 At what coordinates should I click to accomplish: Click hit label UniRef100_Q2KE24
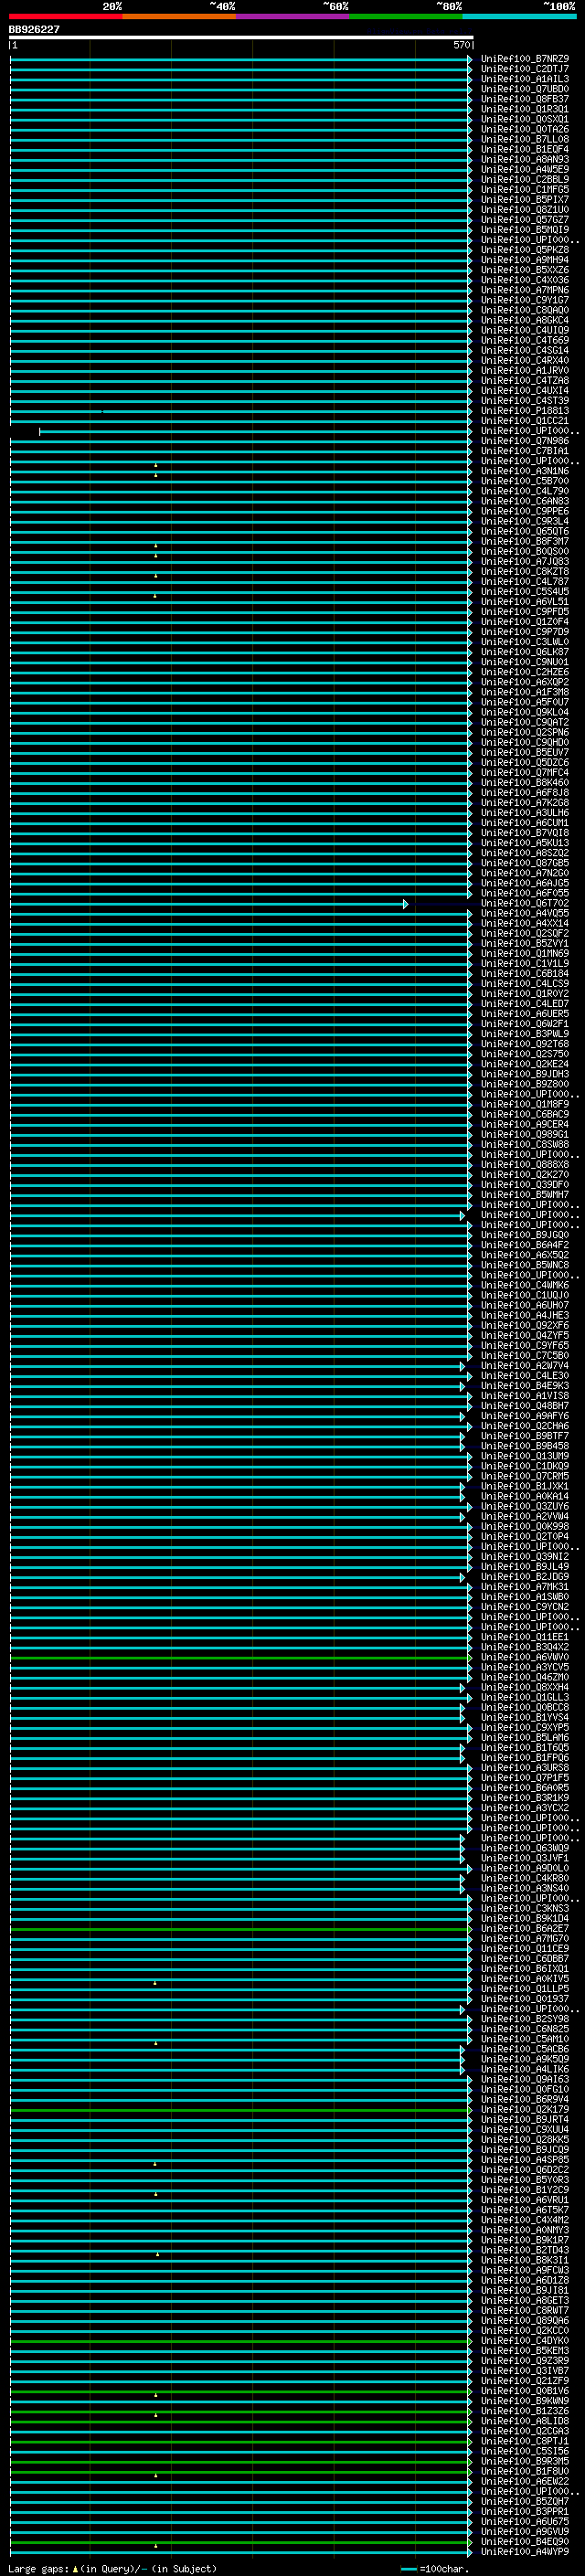525,1065
